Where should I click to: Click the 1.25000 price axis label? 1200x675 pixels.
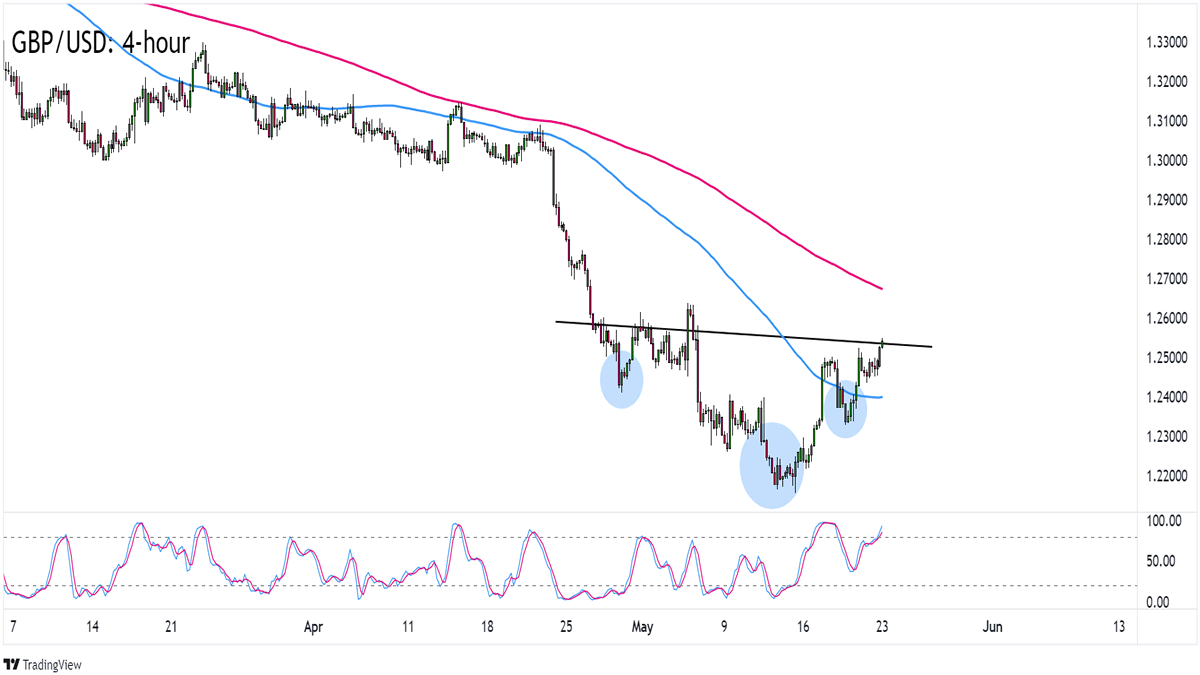click(x=1168, y=359)
